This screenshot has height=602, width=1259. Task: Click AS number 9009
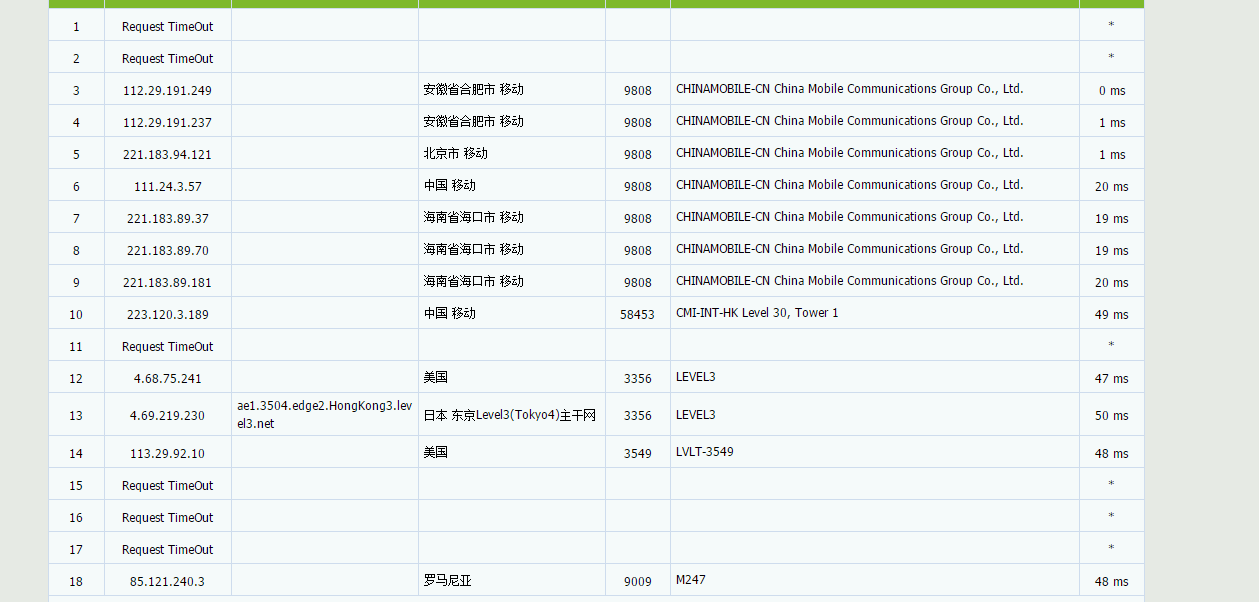tap(637, 581)
